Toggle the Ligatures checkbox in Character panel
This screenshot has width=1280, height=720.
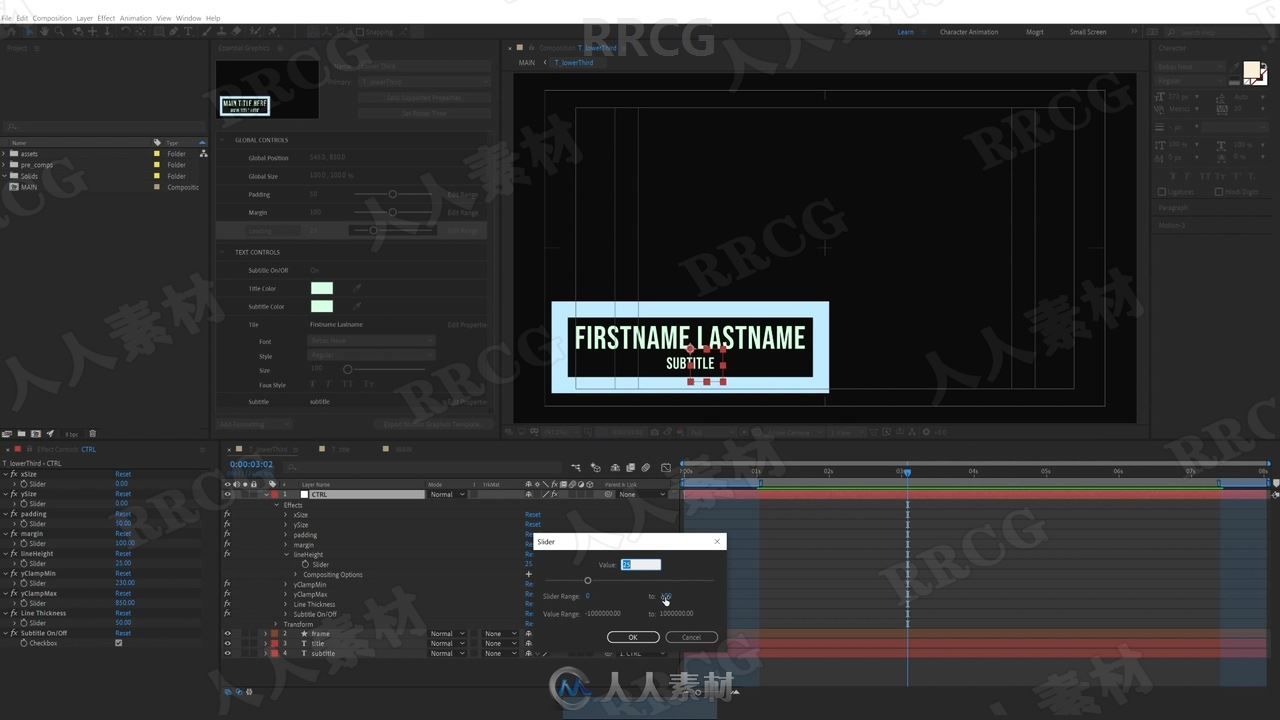(1162, 191)
